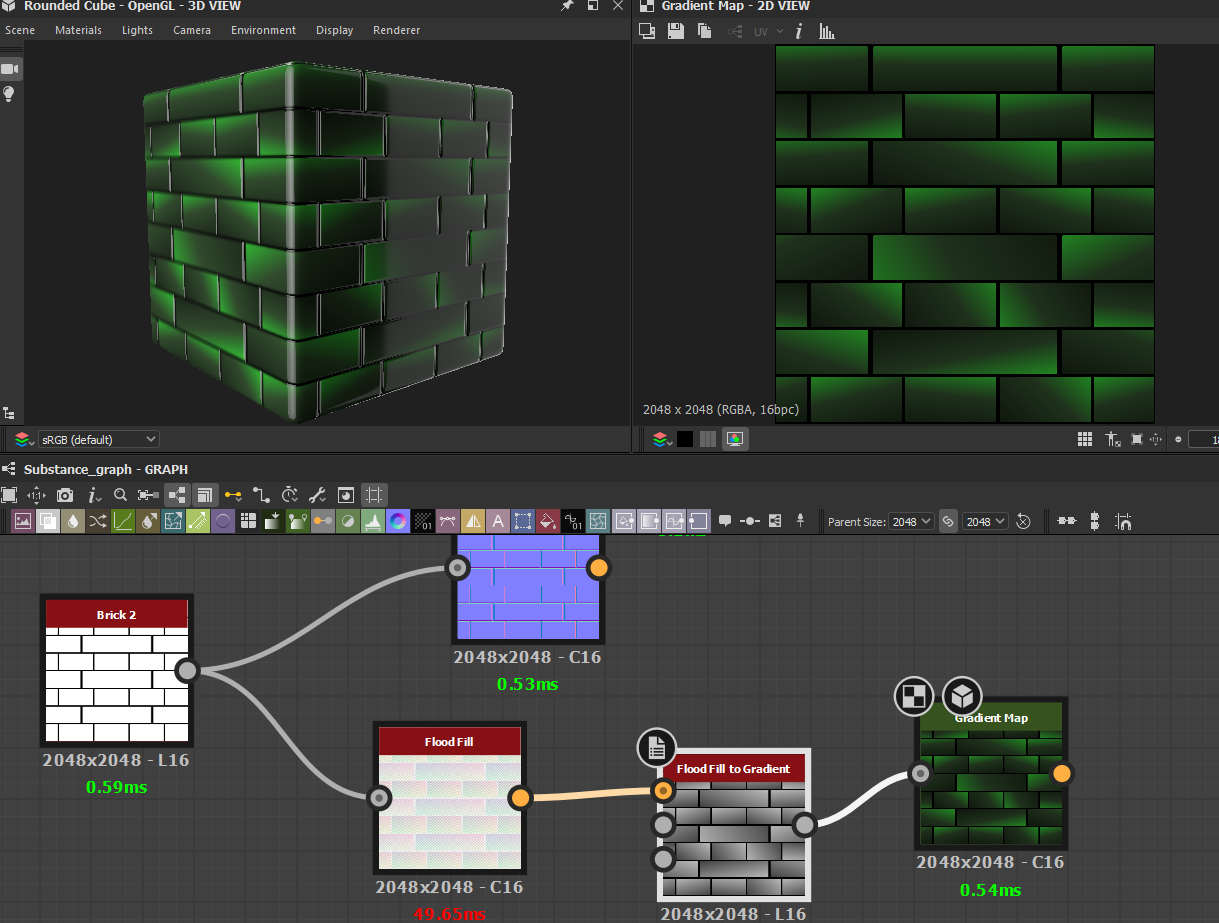Expand the graph info 'i' dropdown
Screen dimensions: 1219x923
(94, 495)
